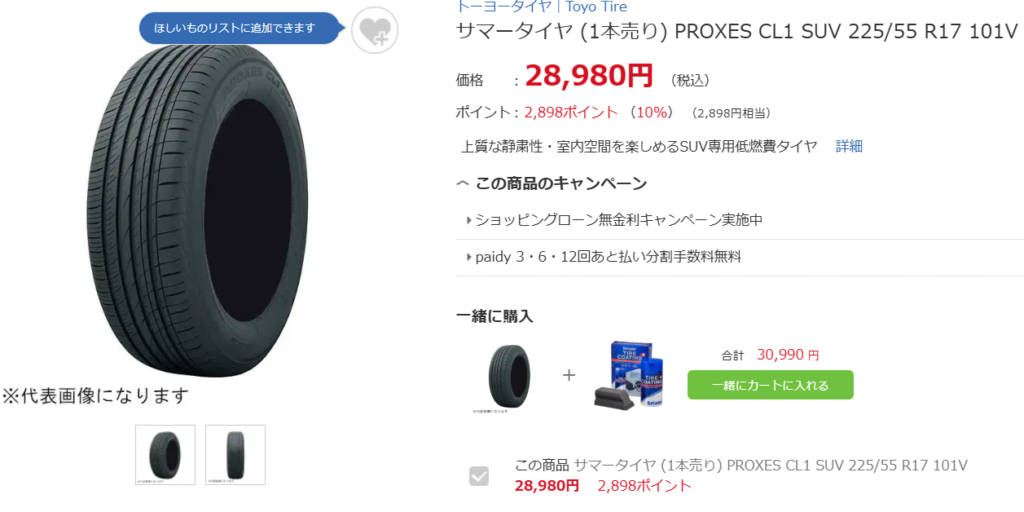This screenshot has height=512, width=1024.
Task: Expand the ショッピングローン無金利キャンペーン item
Action: [x=615, y=220]
